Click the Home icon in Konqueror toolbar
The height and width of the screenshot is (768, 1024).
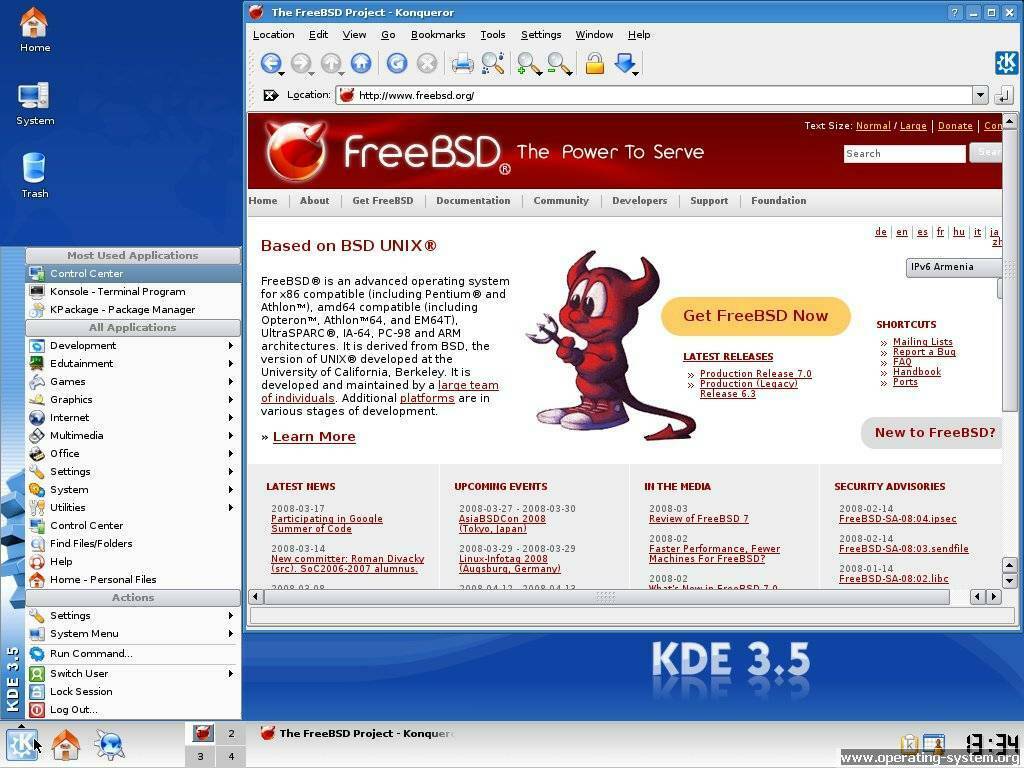point(361,64)
